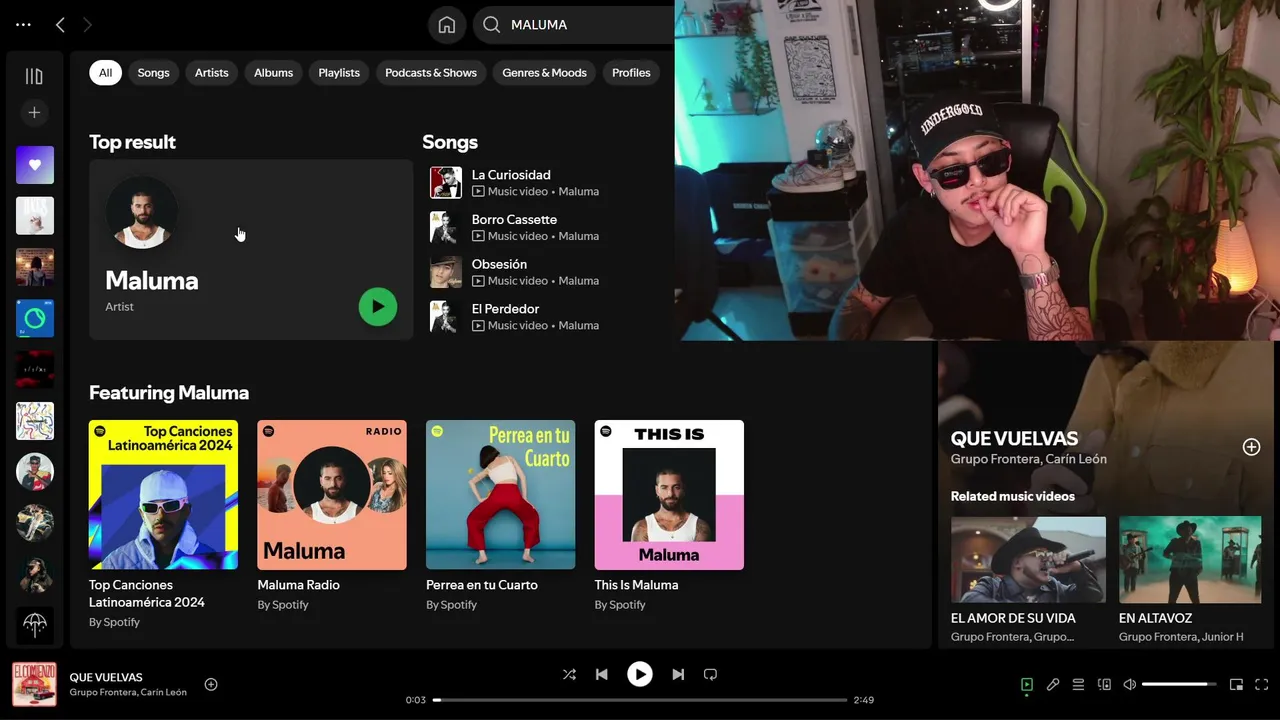
Task: Skip to next track
Action: click(678, 675)
